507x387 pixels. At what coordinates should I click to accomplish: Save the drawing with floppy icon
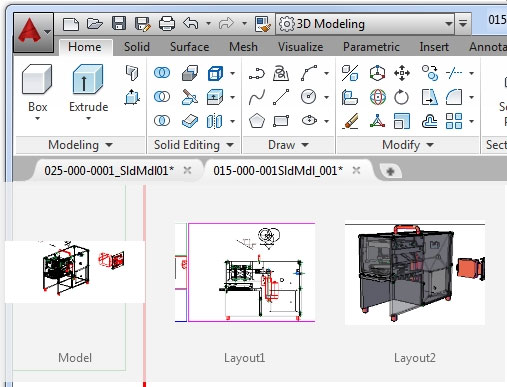[x=119, y=23]
